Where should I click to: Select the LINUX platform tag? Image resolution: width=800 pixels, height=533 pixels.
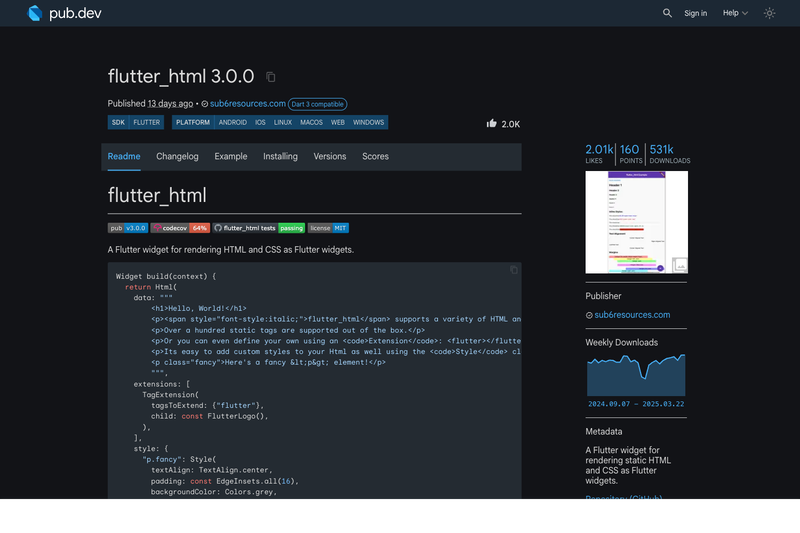click(x=283, y=122)
